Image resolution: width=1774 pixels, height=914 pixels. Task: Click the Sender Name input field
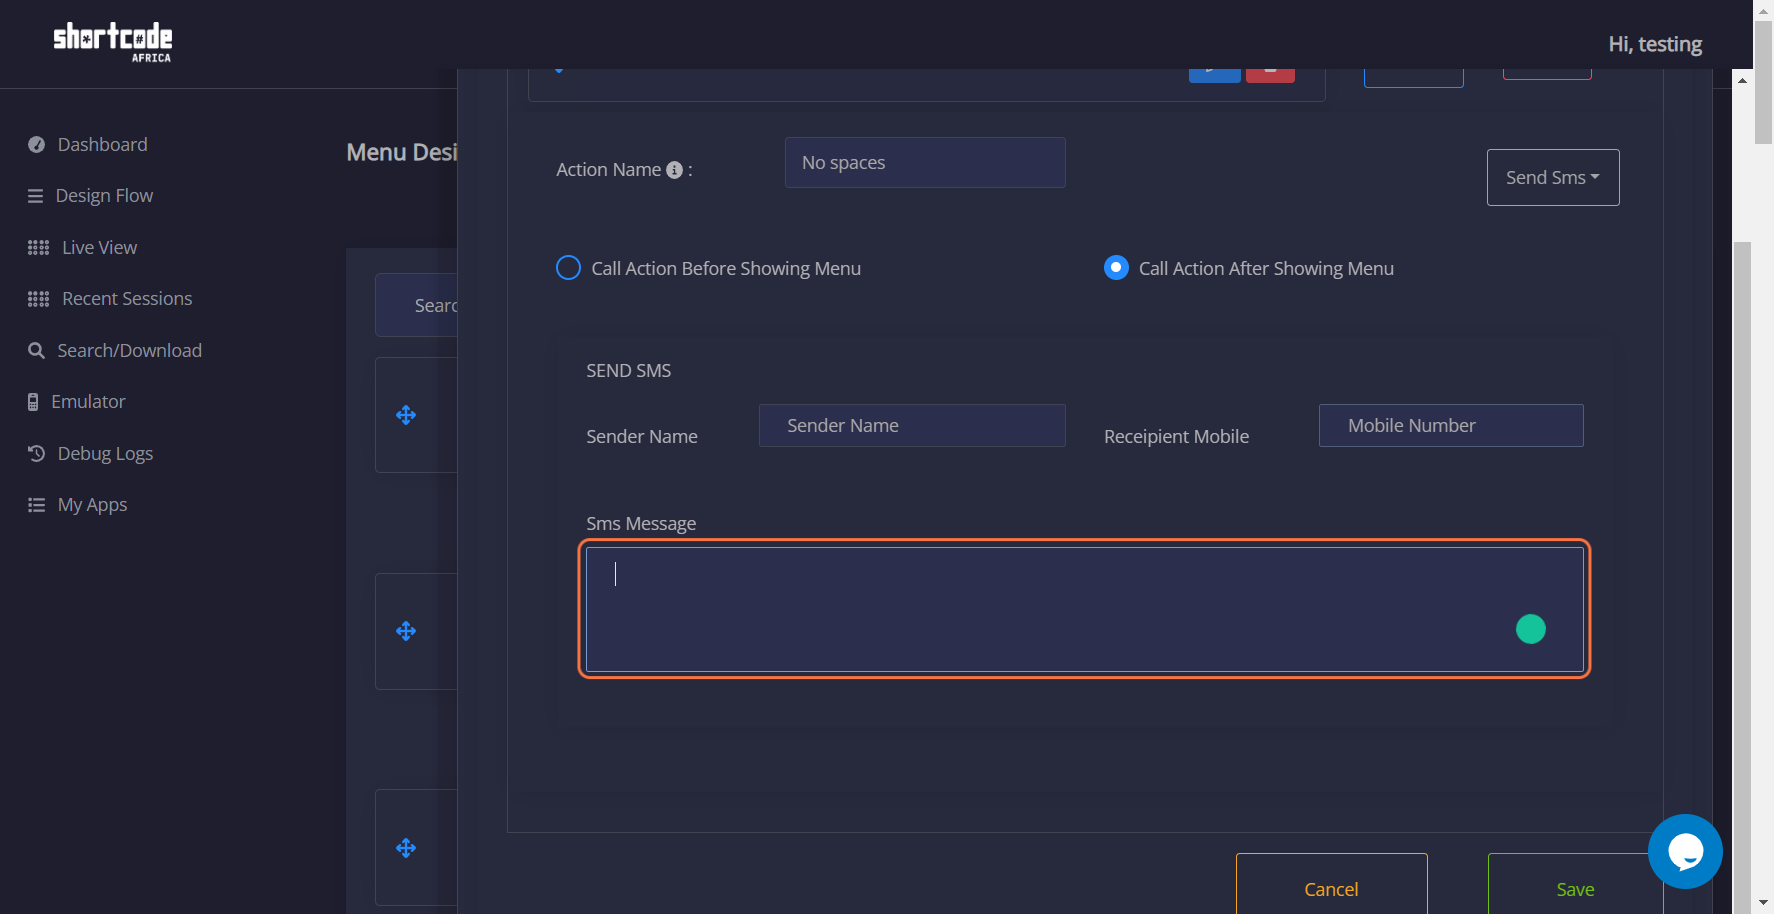[x=912, y=425]
